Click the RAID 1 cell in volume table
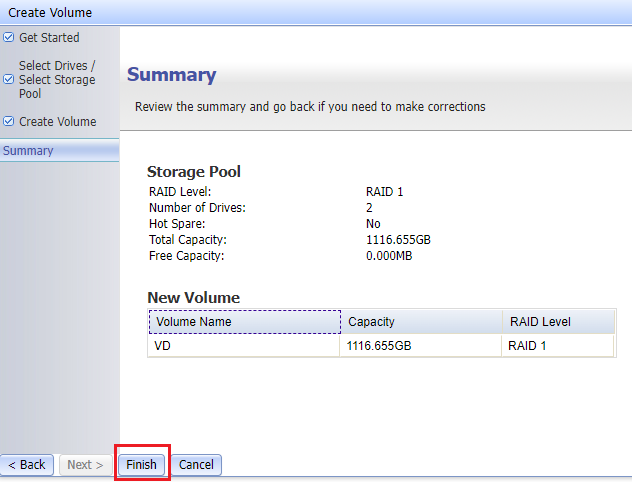632x482 pixels. (556, 345)
